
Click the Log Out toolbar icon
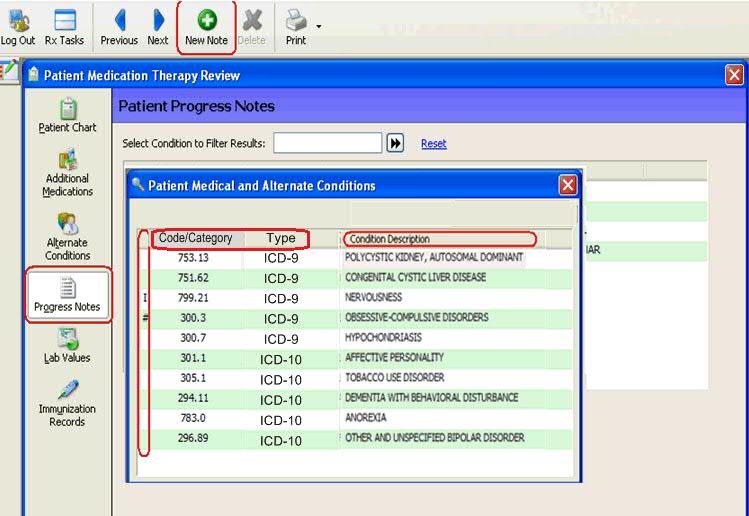point(17,21)
